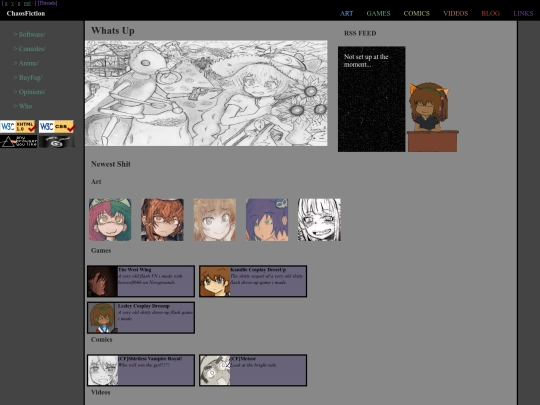Open the orange haired character artwork thumbnail

(x=162, y=220)
